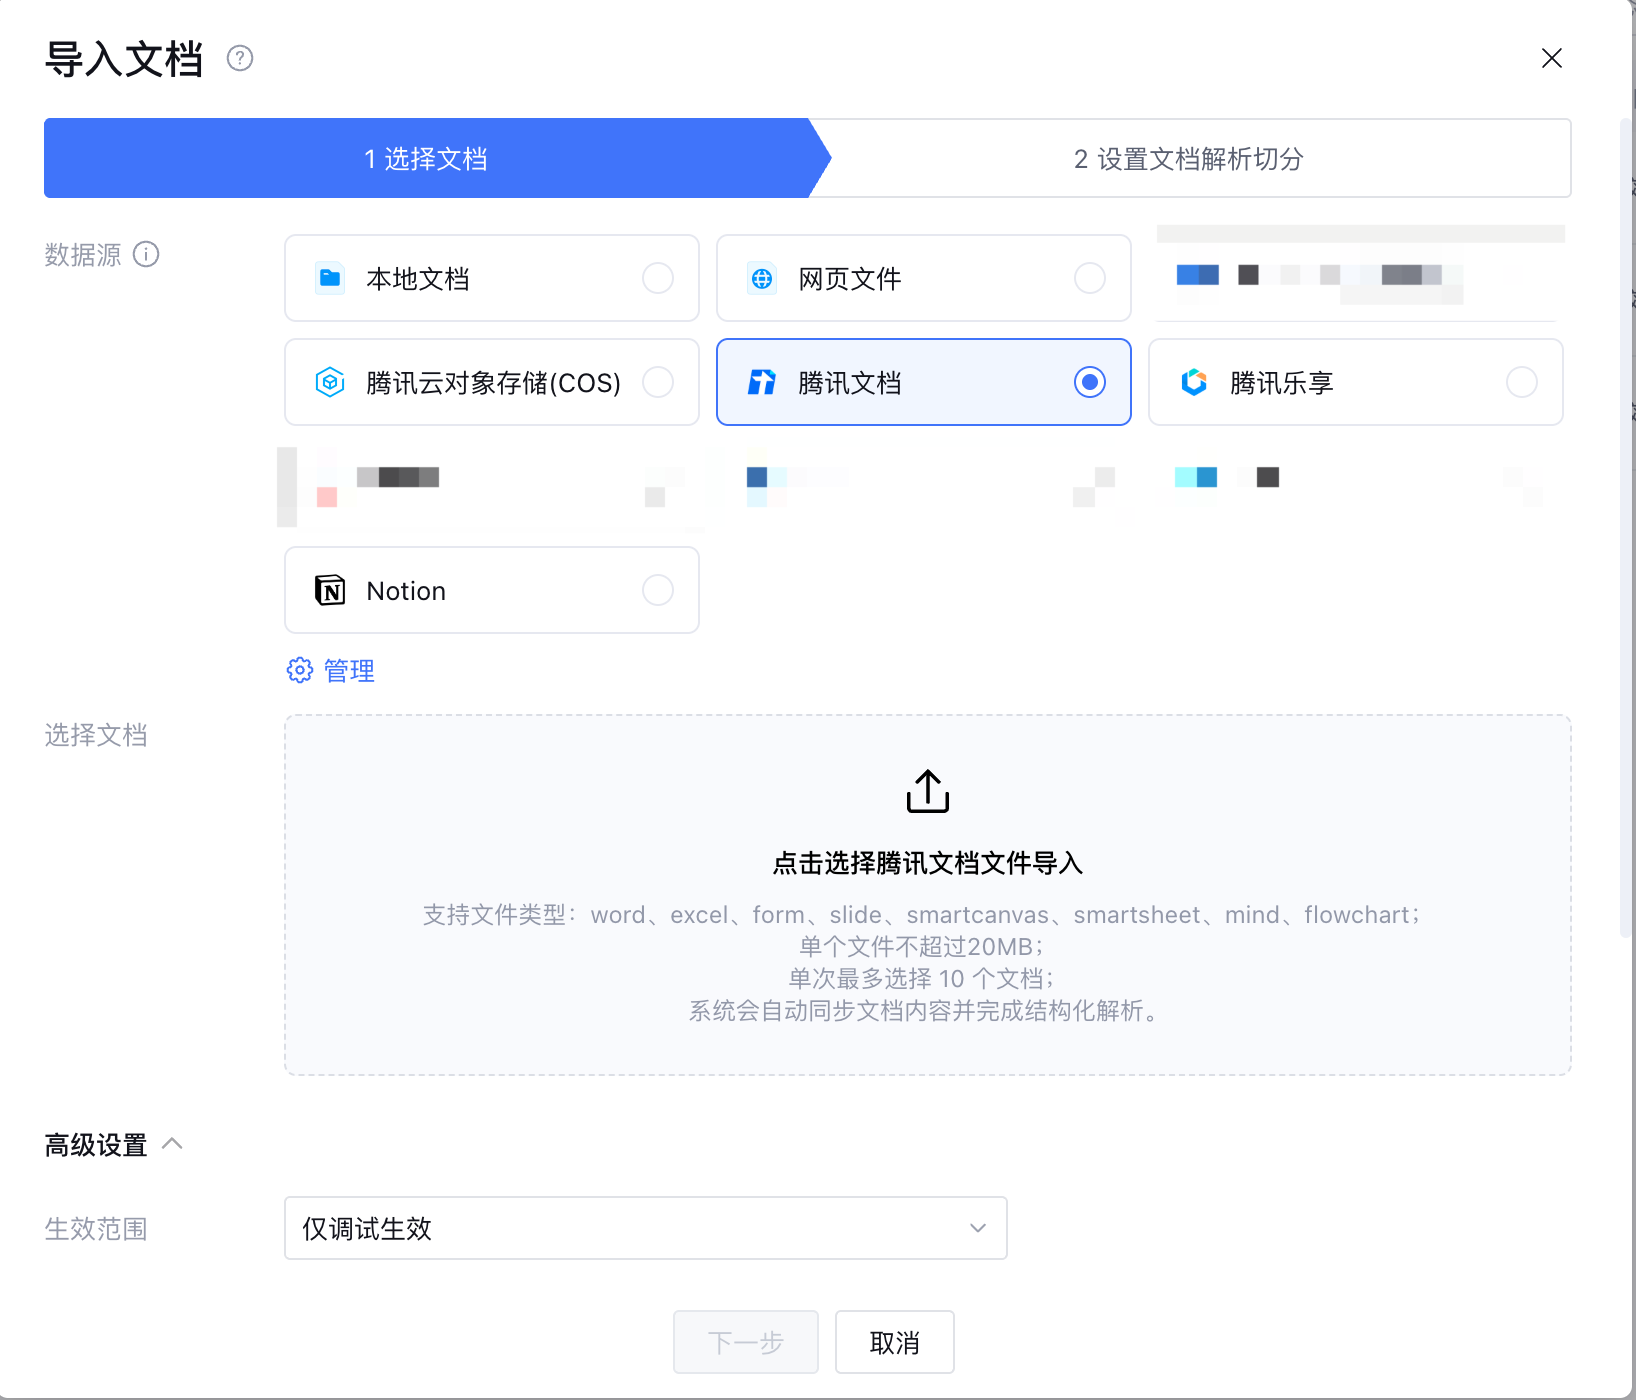Viewport: 1636px width, 1400px height.
Task: Click the 系统会自动同步文档内容 line
Action: point(923,1011)
